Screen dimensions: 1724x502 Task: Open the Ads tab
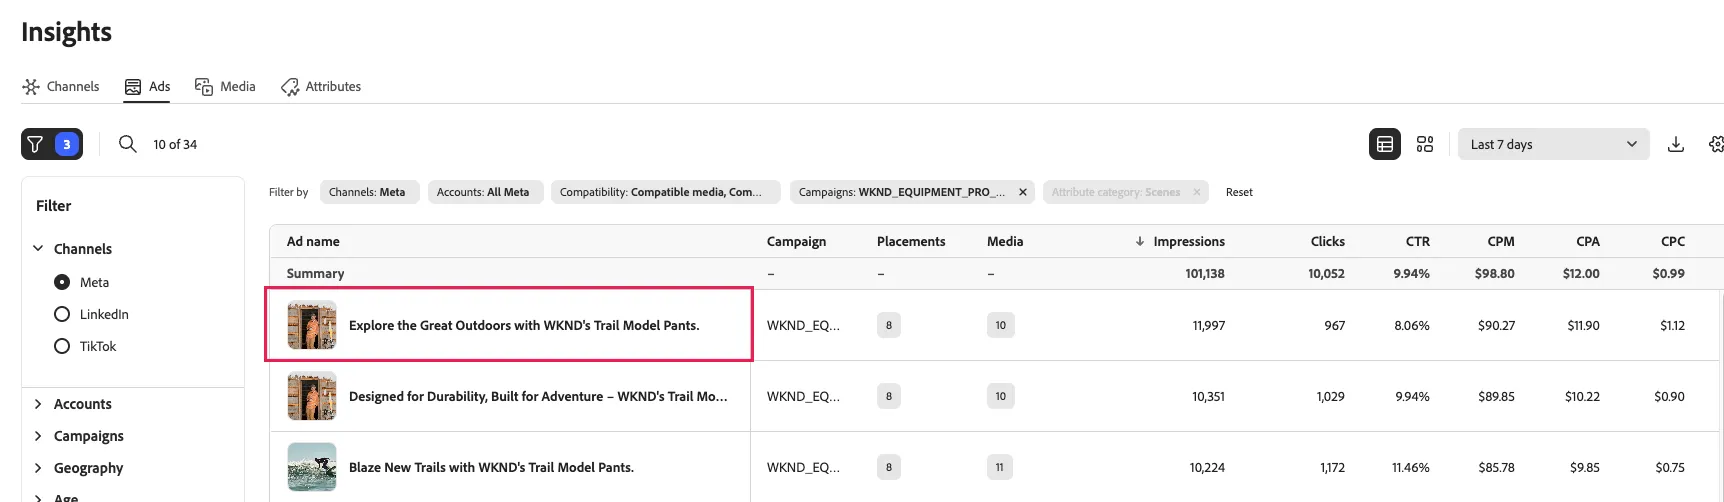147,87
